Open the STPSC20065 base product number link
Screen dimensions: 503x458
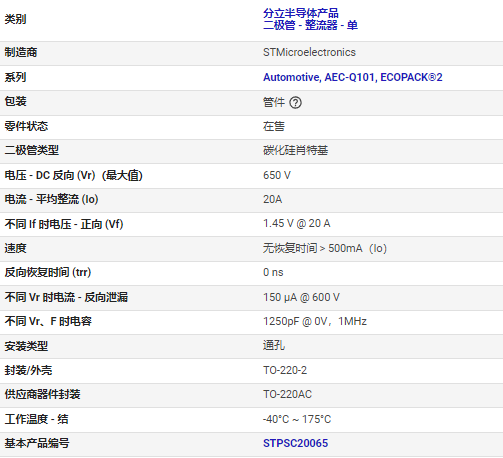tap(295, 443)
